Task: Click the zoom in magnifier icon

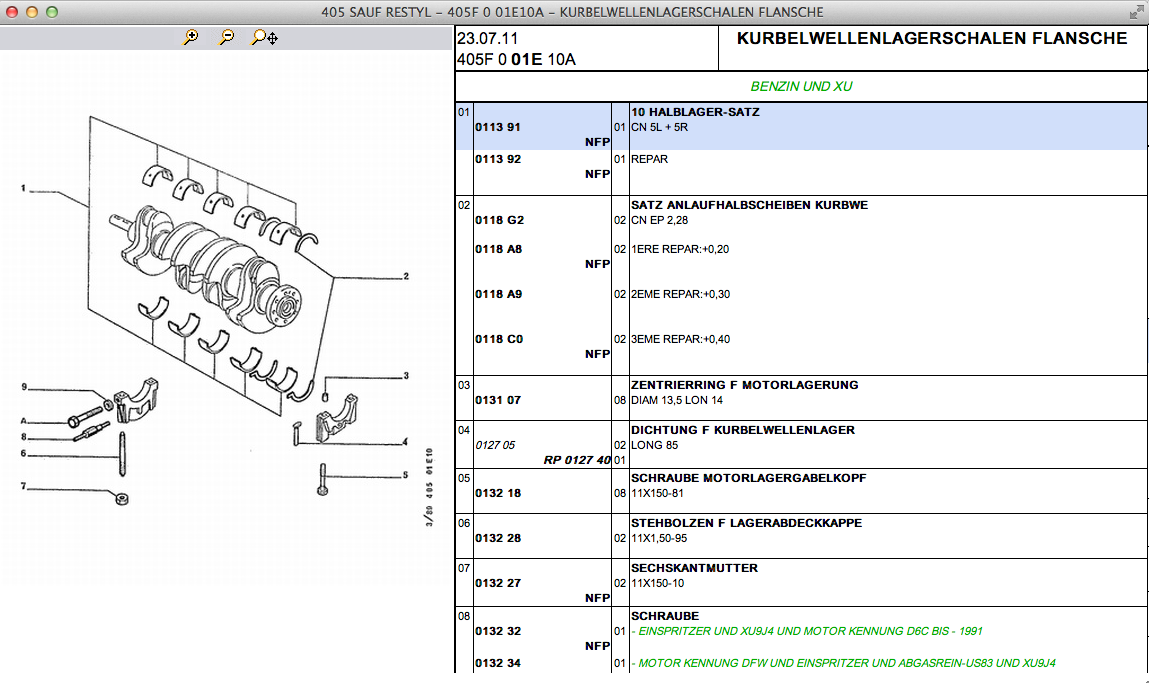Action: coord(191,38)
